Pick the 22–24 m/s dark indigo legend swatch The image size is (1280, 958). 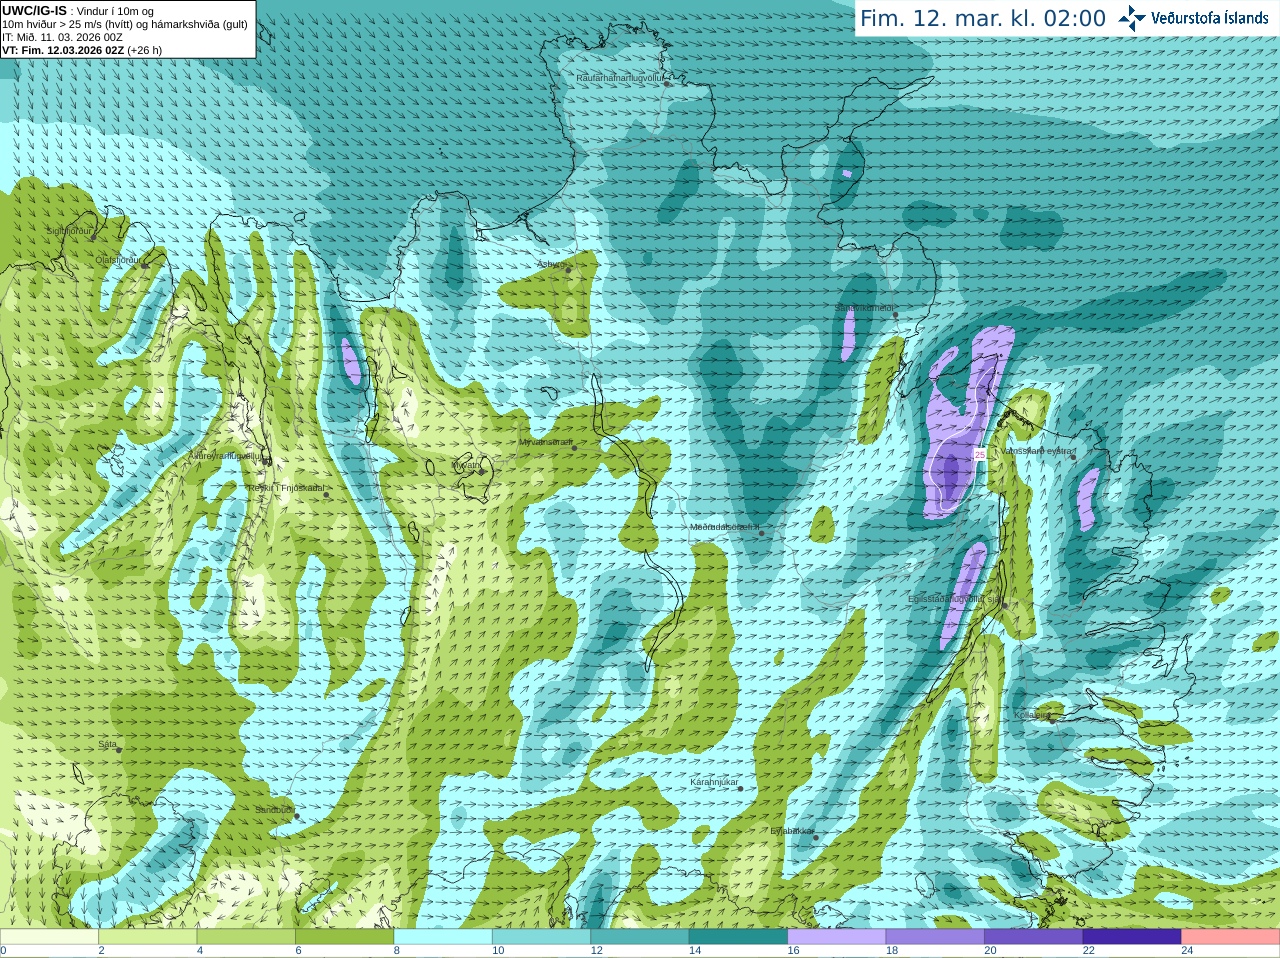[x=1132, y=937]
